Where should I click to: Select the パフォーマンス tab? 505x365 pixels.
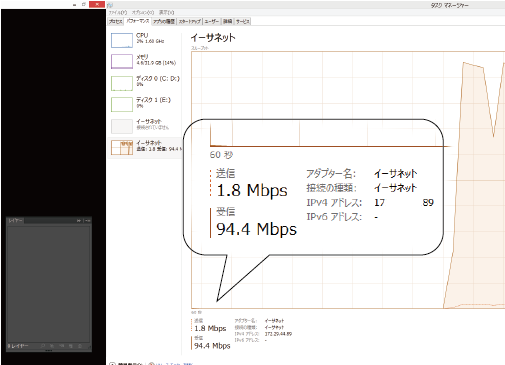[138, 21]
